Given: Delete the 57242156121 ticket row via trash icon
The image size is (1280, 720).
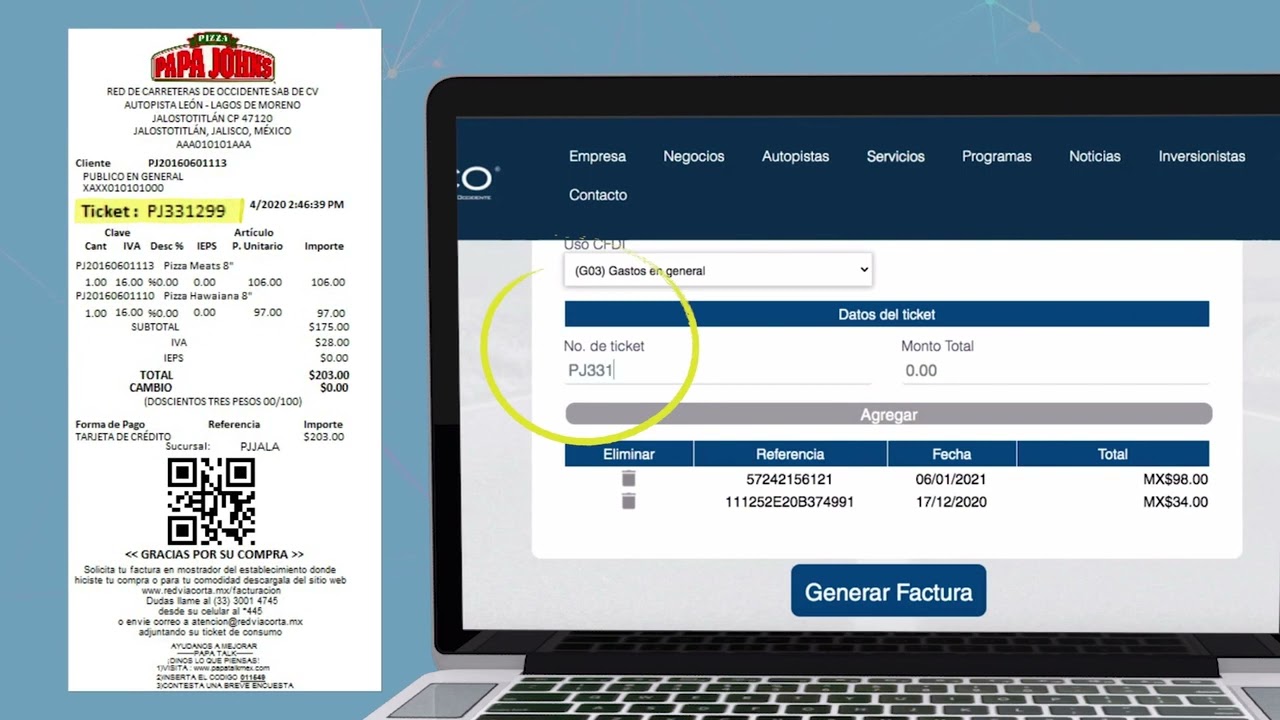Looking at the screenshot, I should pyautogui.click(x=628, y=479).
